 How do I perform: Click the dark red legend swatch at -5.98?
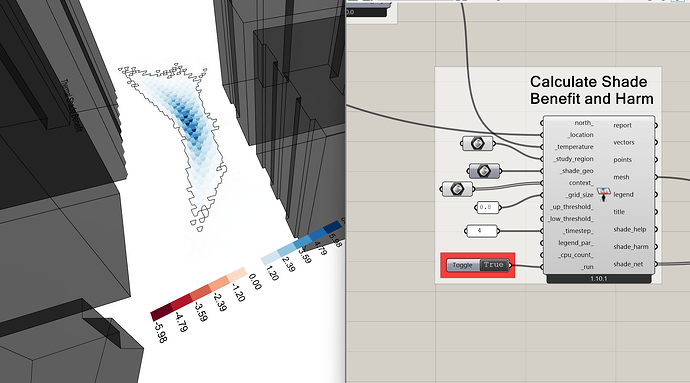[161, 311]
